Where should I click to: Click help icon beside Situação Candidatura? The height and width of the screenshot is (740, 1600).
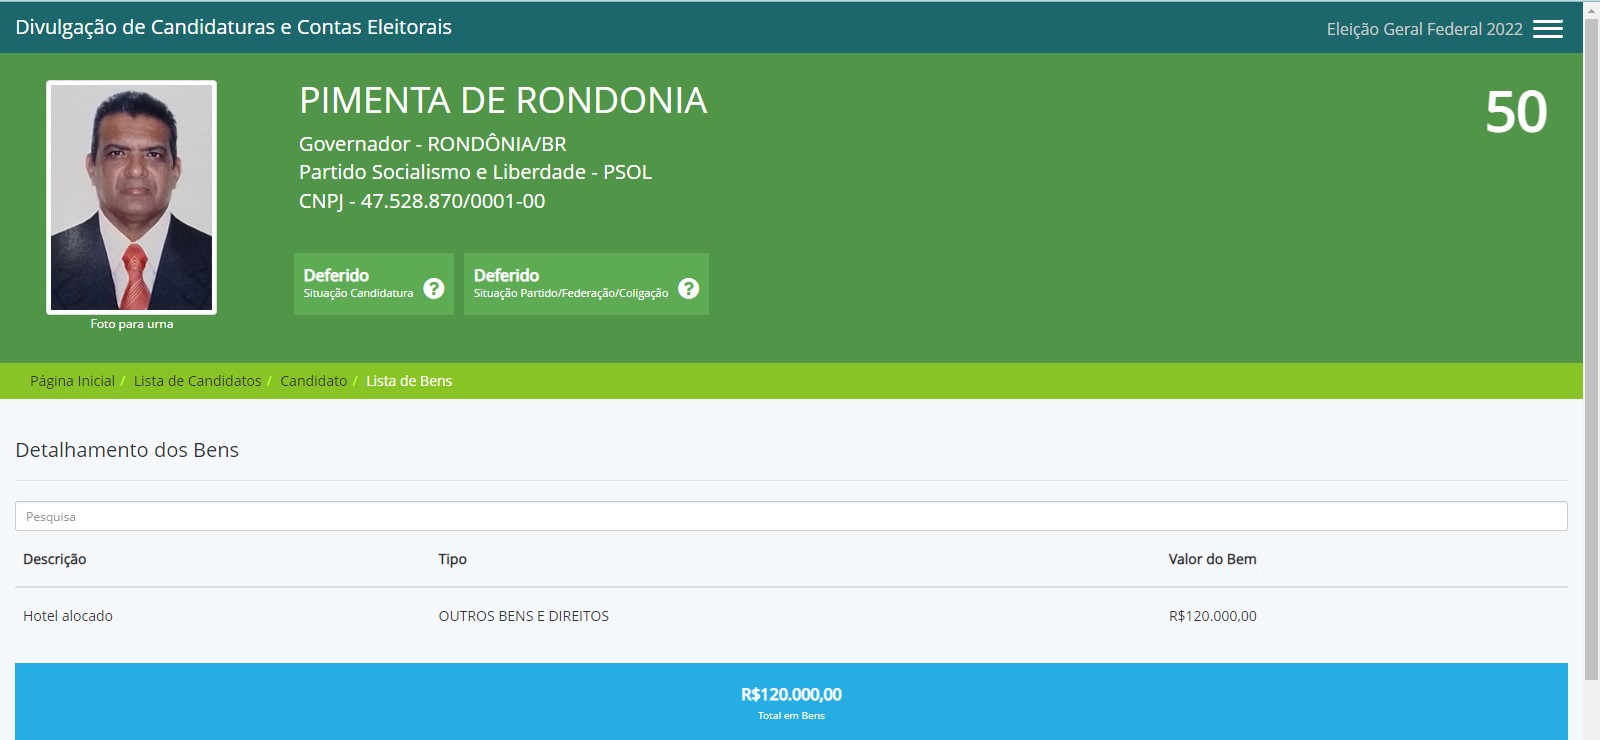(433, 288)
